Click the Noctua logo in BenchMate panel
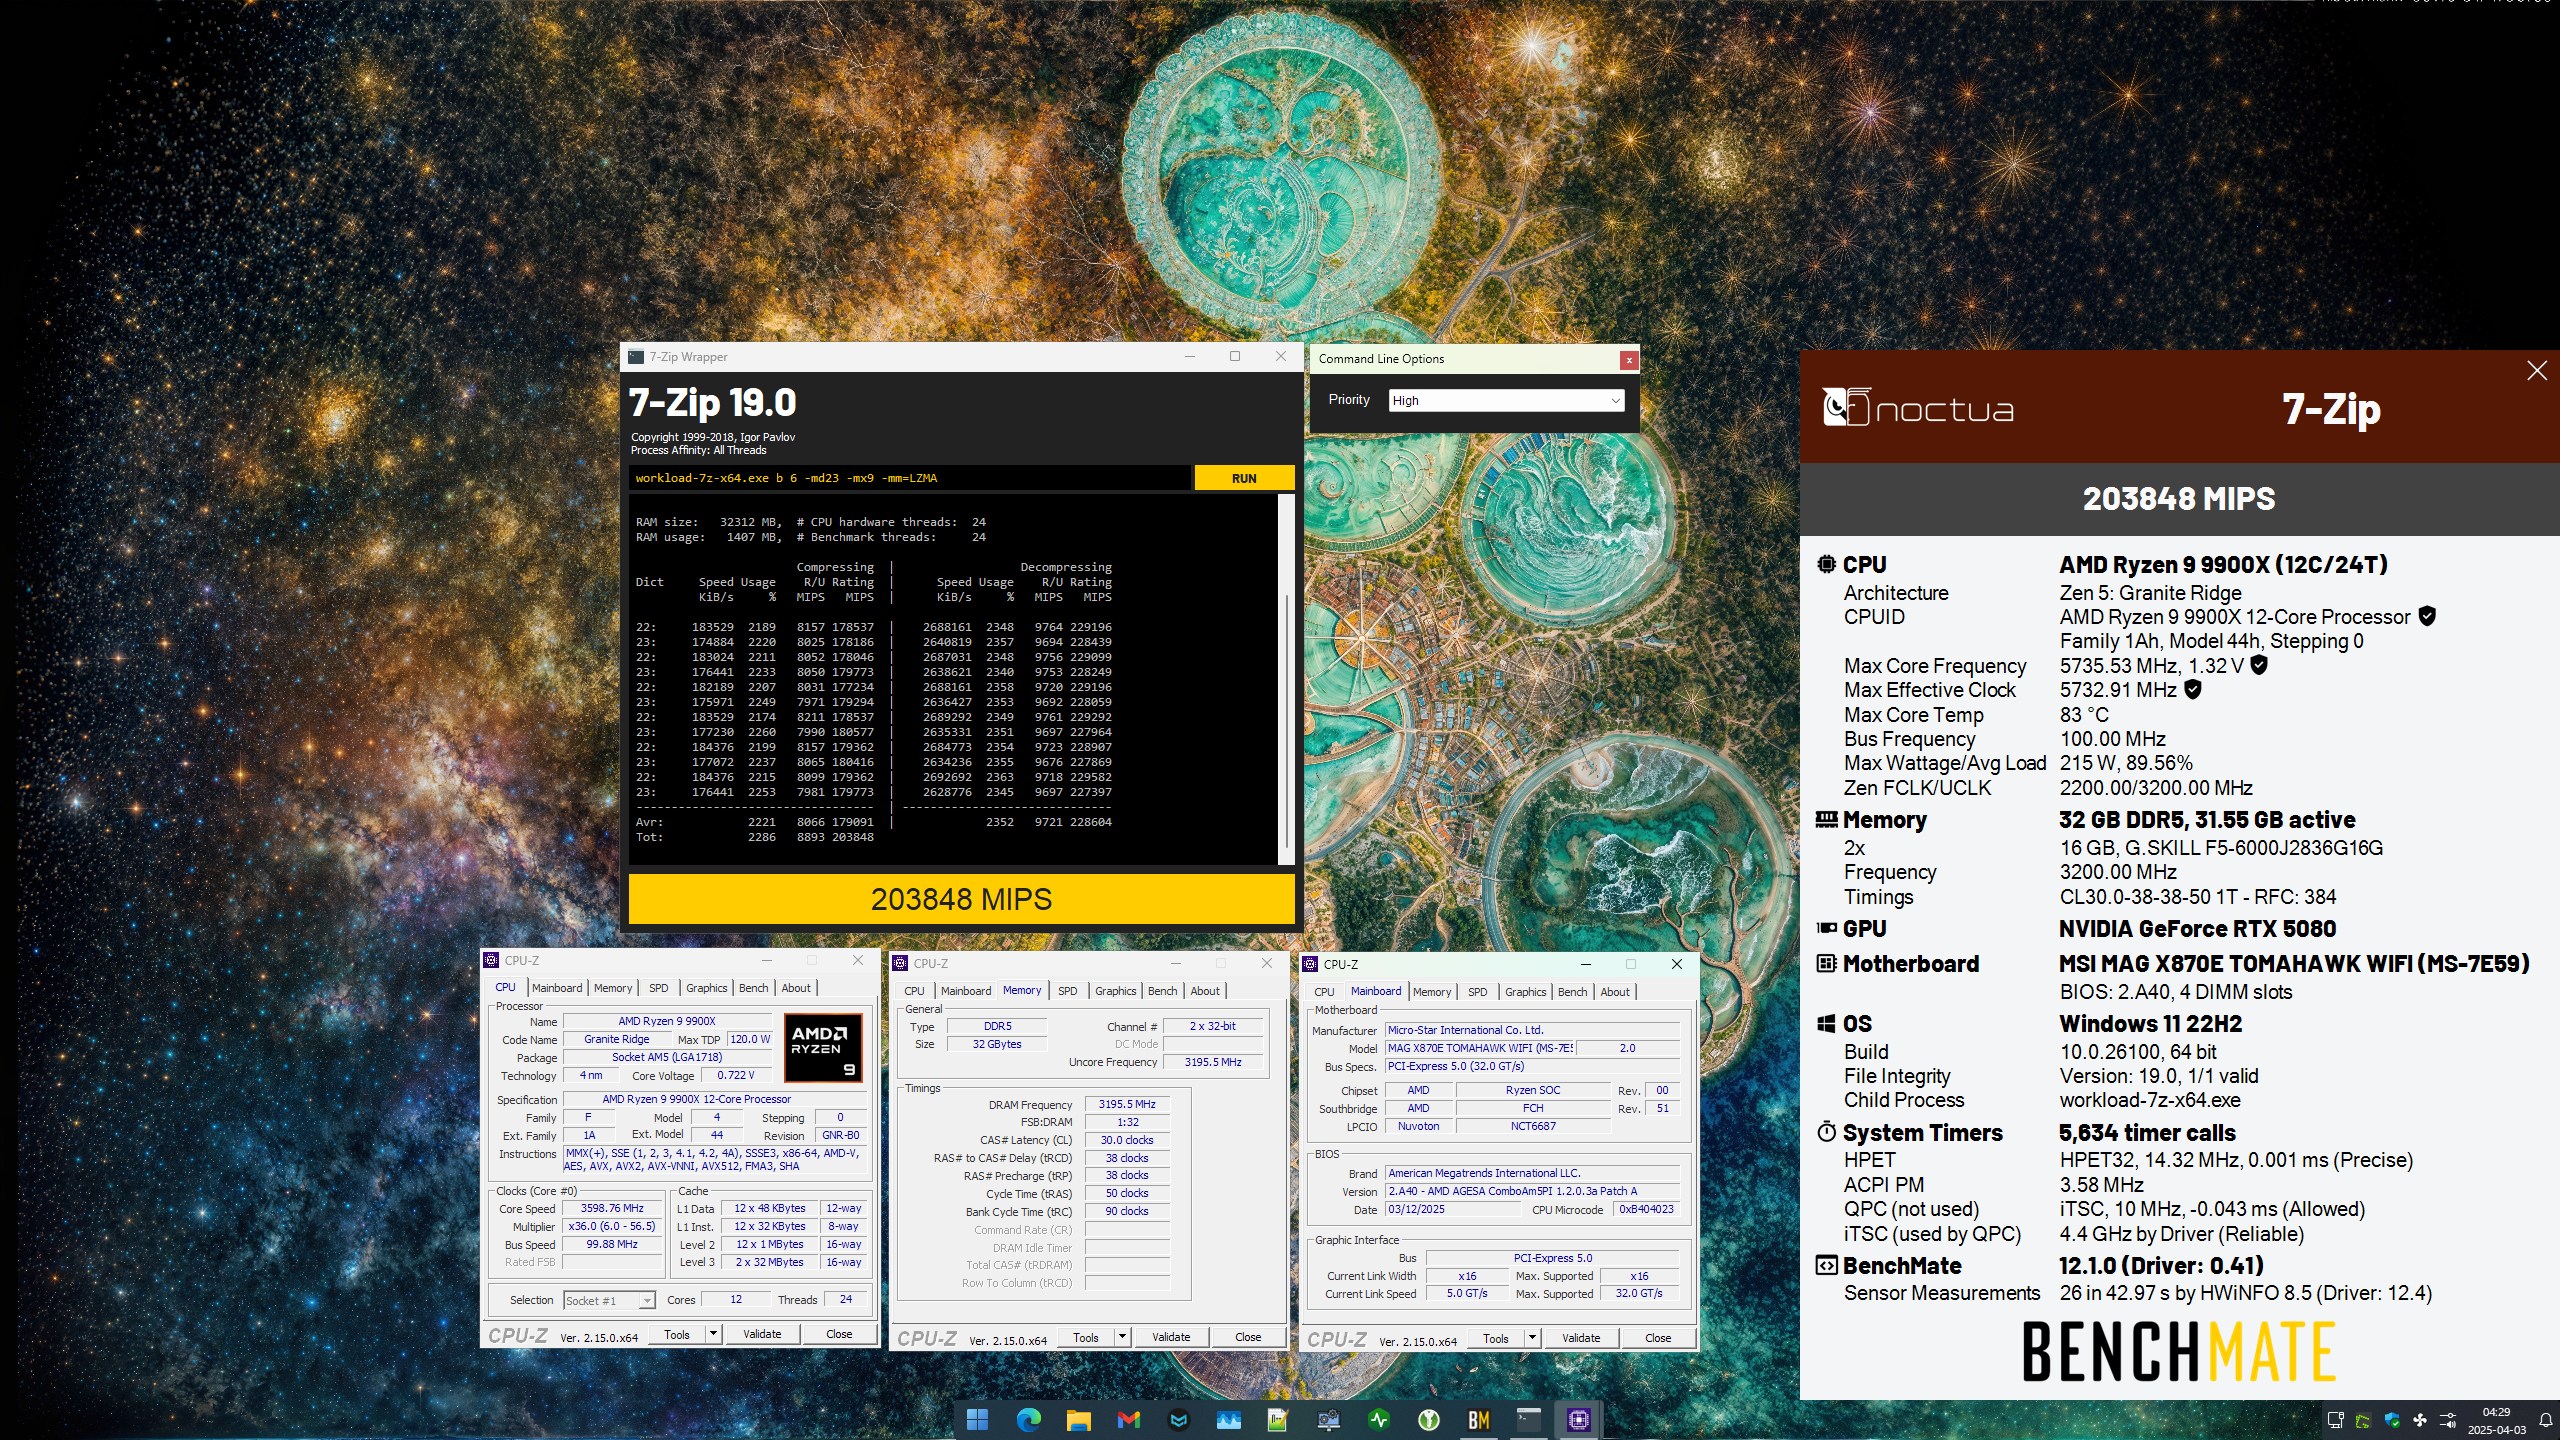Image resolution: width=2560 pixels, height=1440 pixels. (x=1917, y=408)
